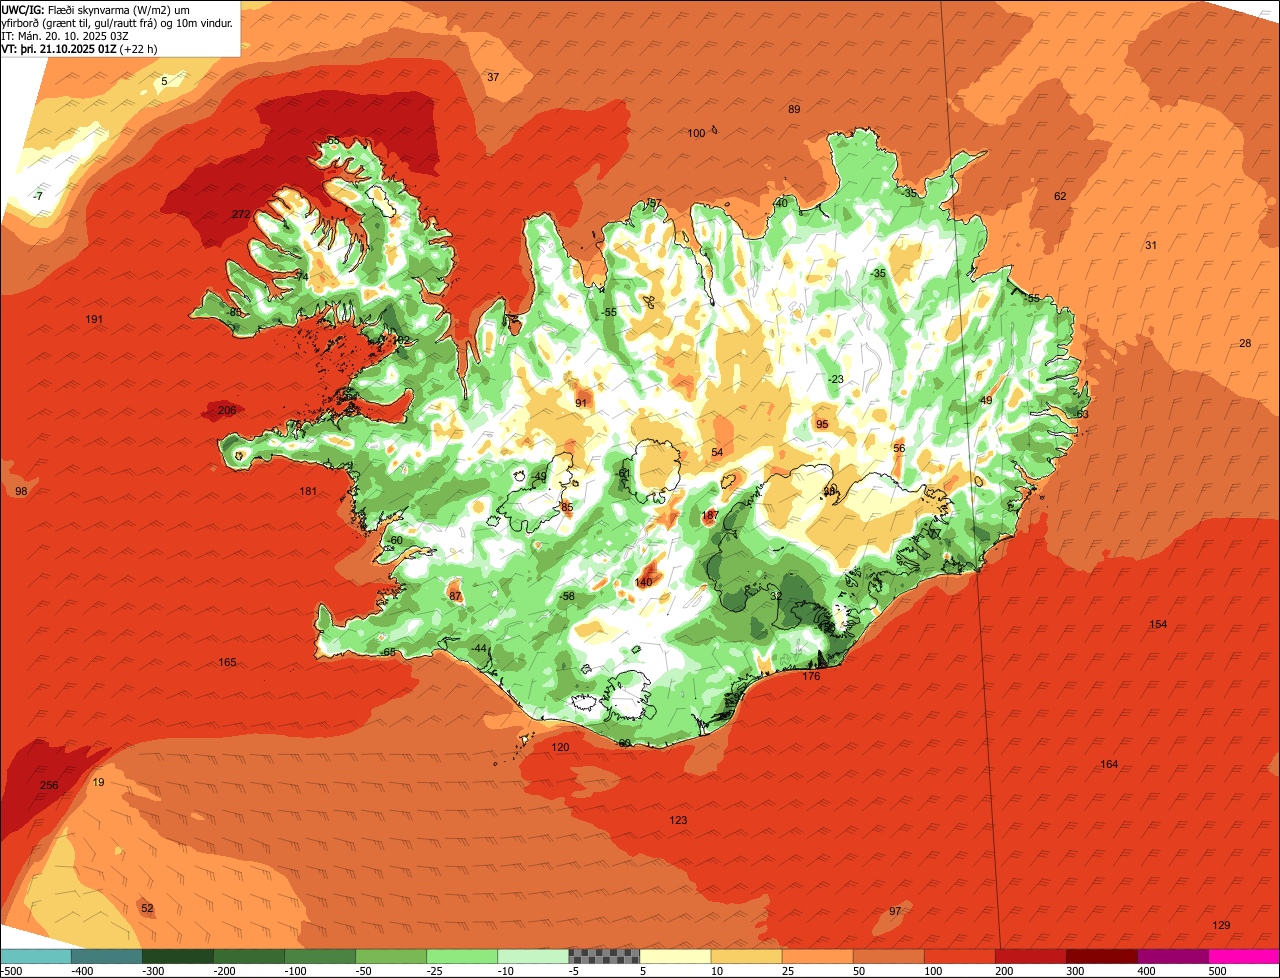This screenshot has height=978, width=1280.
Task: Click the 85 value by the western glacier
Action: [567, 508]
